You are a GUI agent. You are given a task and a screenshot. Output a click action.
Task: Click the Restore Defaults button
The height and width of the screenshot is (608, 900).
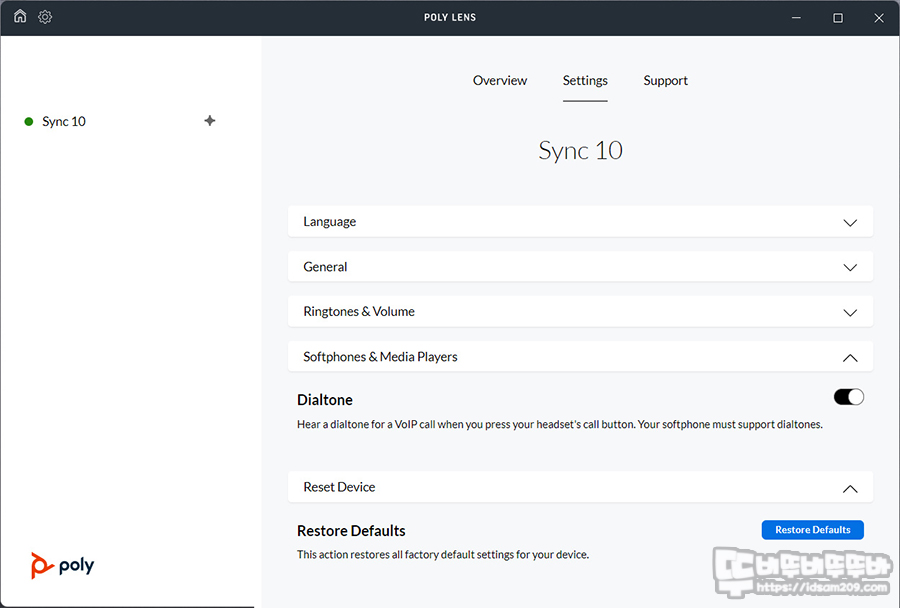click(812, 529)
